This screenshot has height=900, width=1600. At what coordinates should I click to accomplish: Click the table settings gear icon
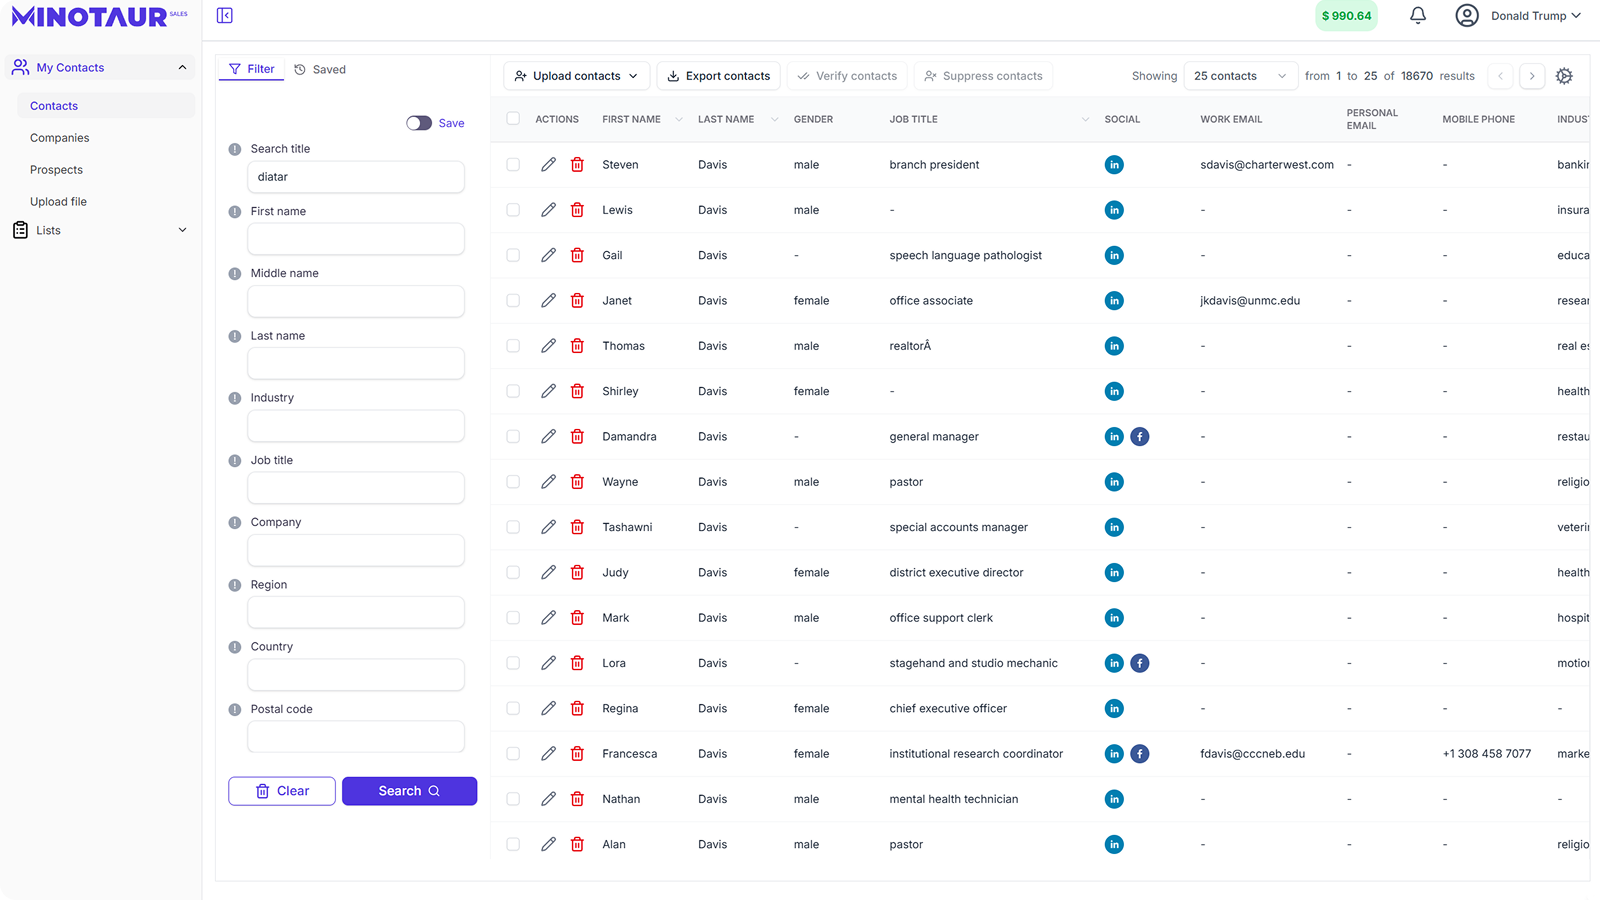[x=1564, y=76]
